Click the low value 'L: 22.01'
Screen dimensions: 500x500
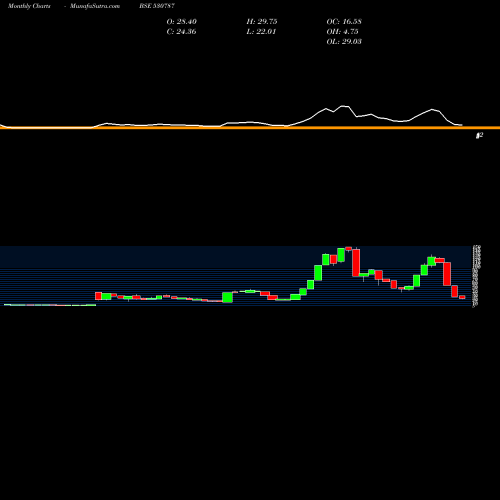pos(261,32)
